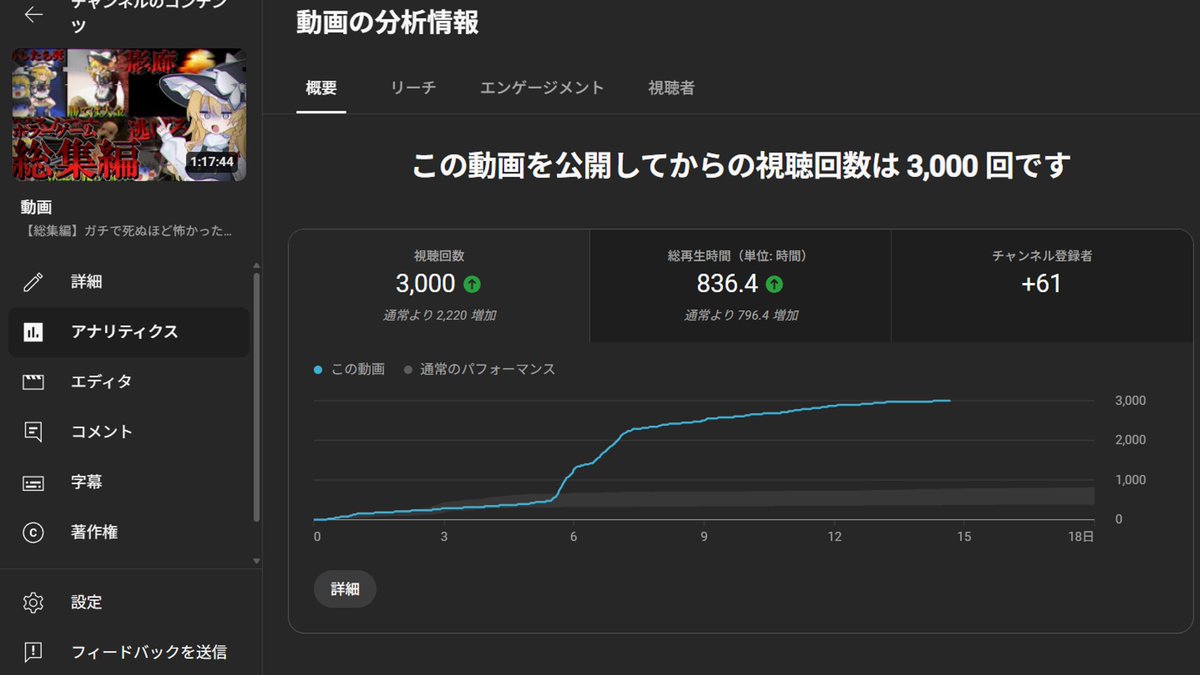Click the 動画の分析情報 page heading
Screen dimensions: 1200x675
[x=388, y=23]
